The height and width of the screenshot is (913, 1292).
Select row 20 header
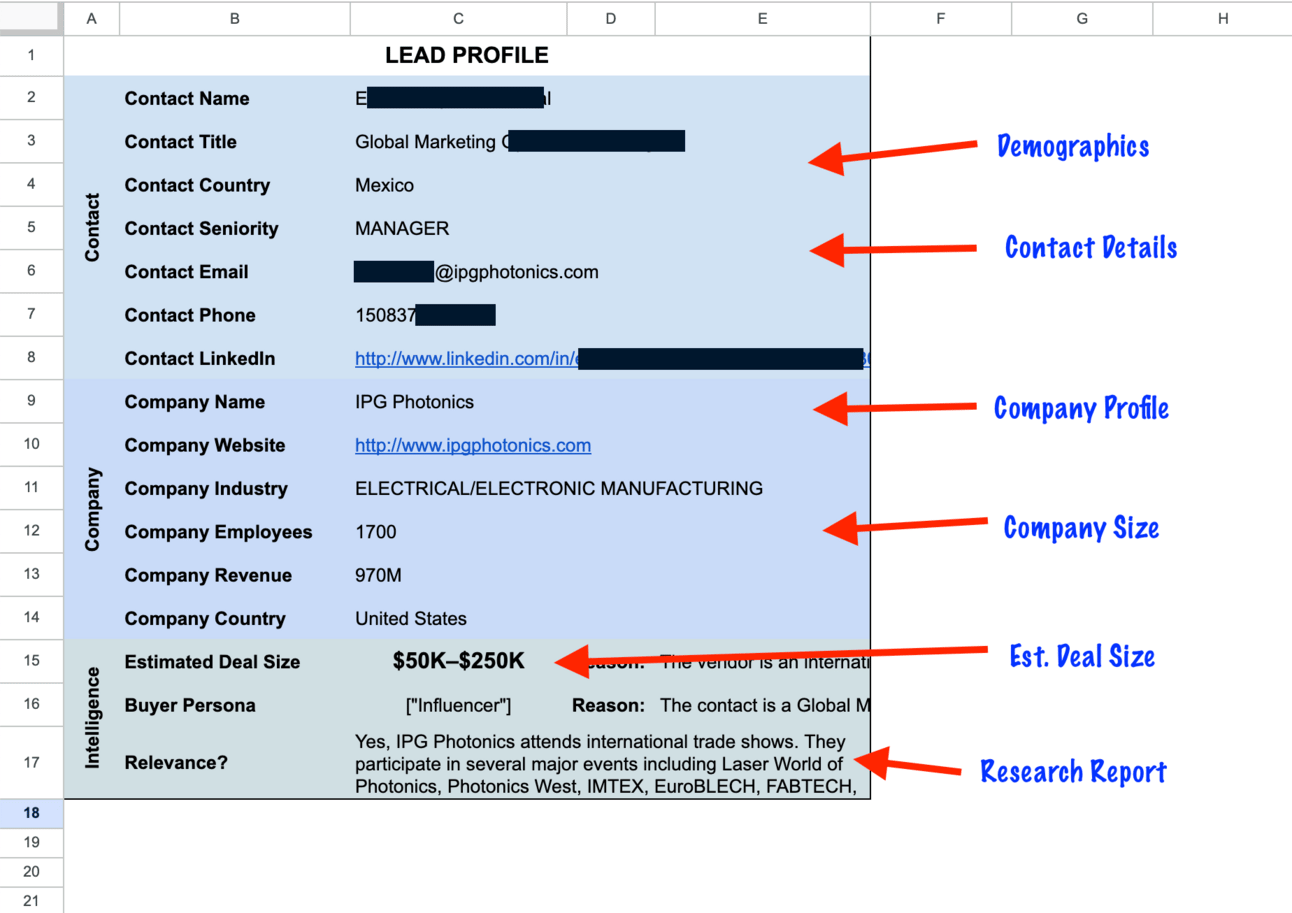click(32, 872)
